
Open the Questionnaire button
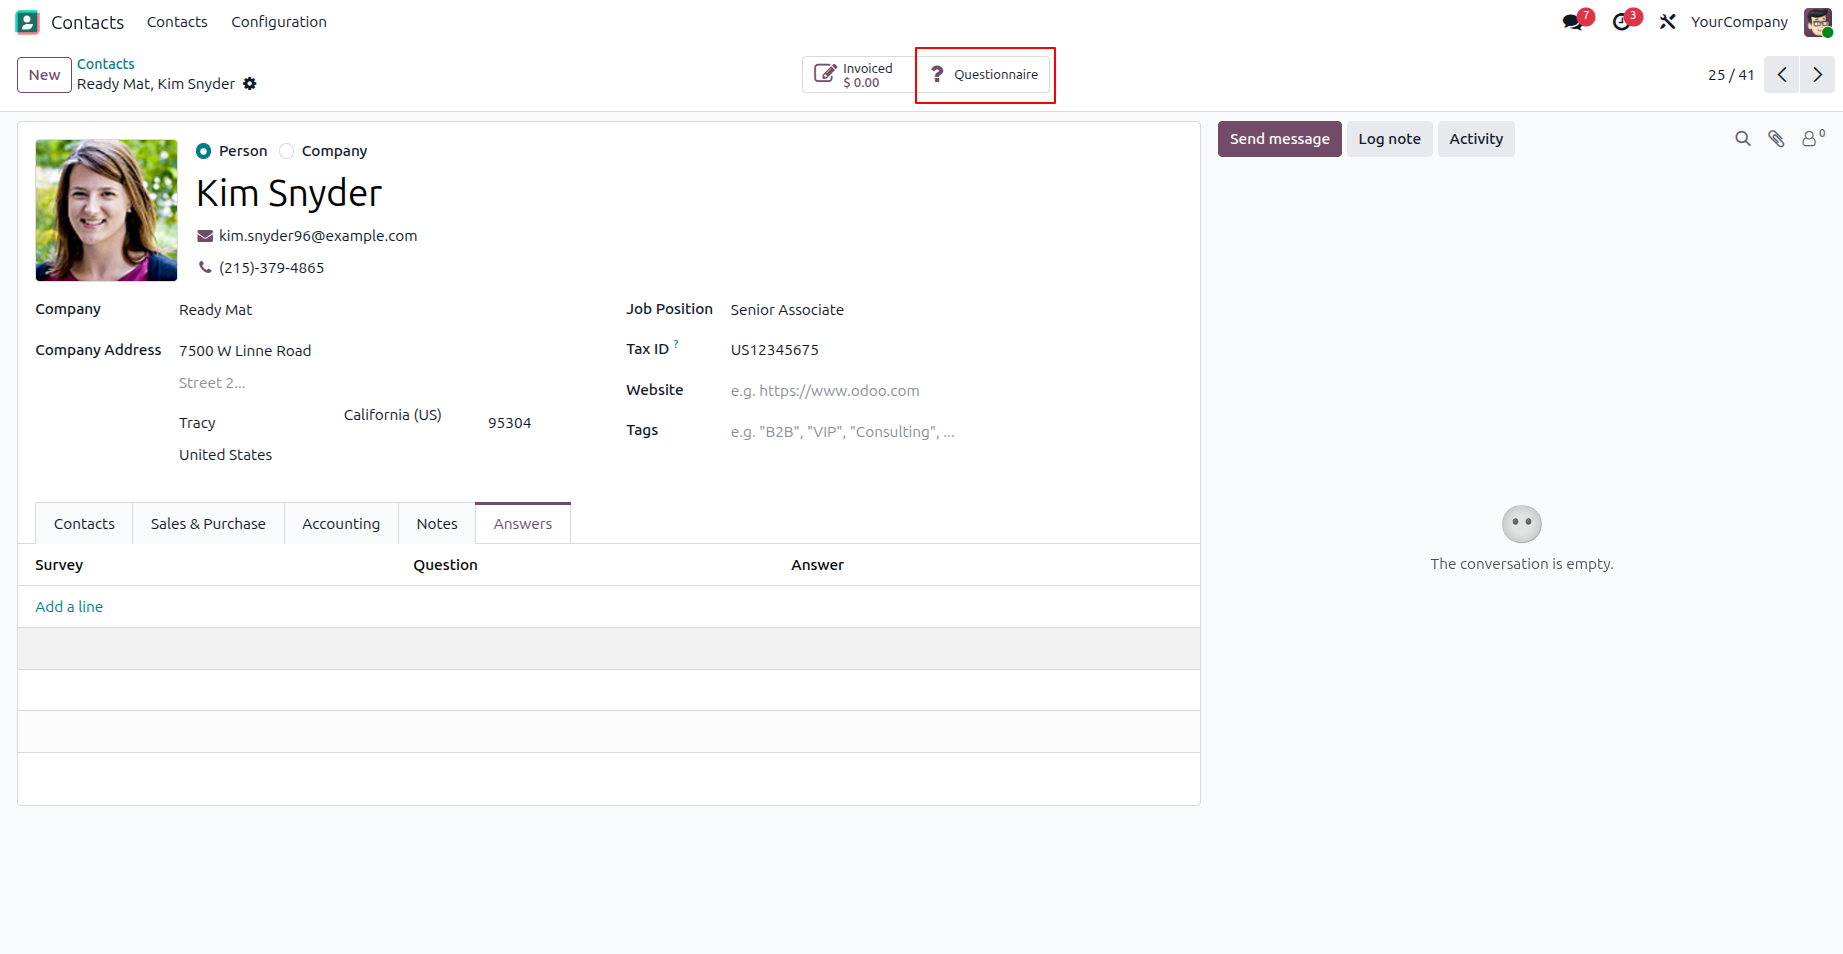coord(985,75)
